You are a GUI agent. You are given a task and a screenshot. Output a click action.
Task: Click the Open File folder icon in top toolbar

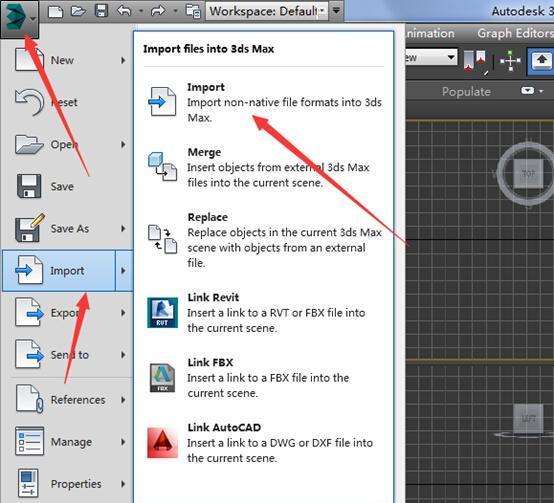(x=78, y=11)
